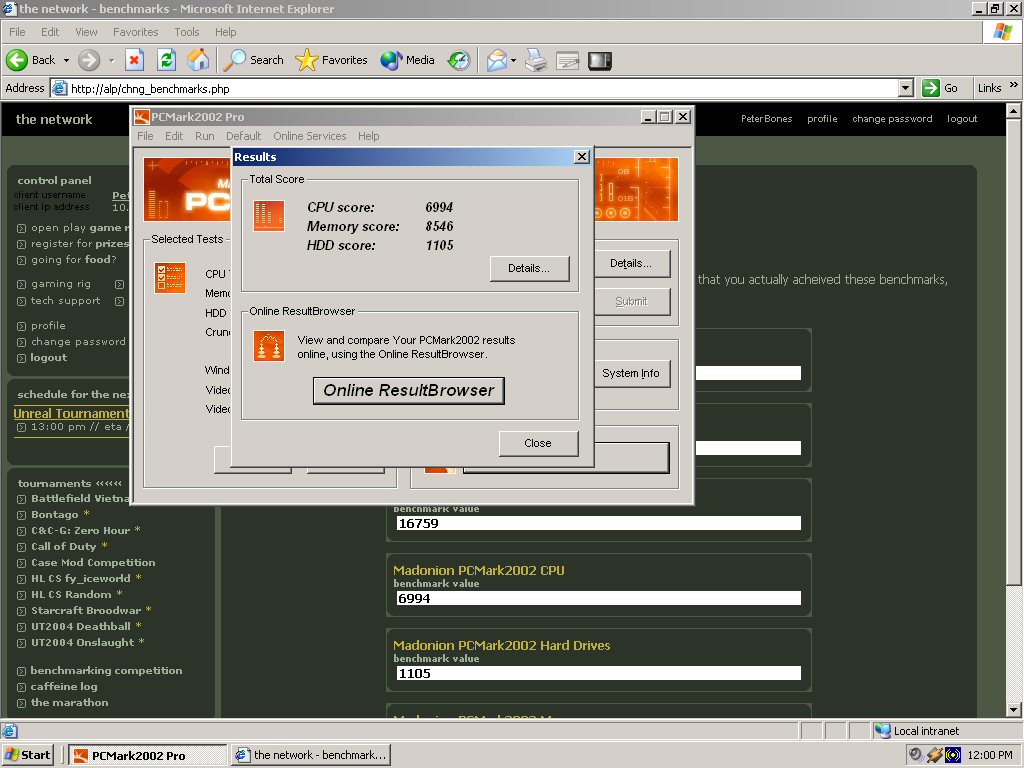Click the page icon in address bar
The width and height of the screenshot is (1024, 768).
(59, 88)
